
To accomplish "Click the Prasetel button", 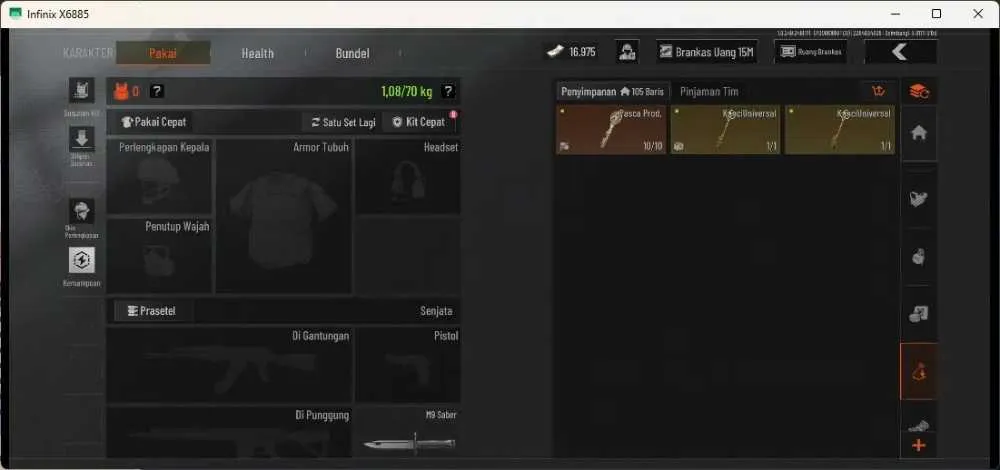I will coord(152,311).
